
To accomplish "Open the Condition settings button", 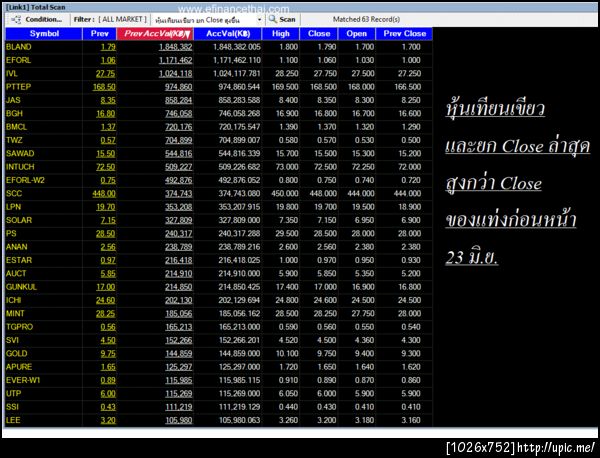I will click(x=37, y=20).
